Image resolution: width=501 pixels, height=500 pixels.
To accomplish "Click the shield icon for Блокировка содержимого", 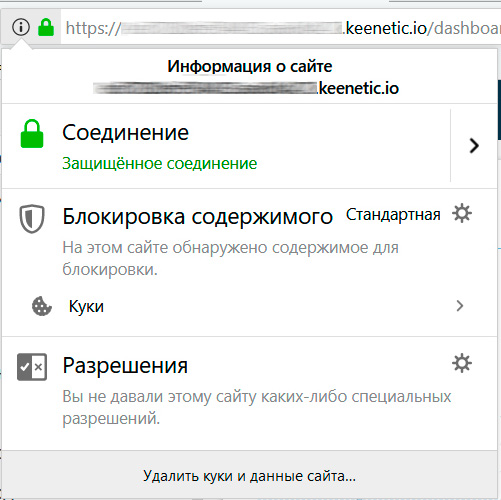I will pyautogui.click(x=32, y=219).
